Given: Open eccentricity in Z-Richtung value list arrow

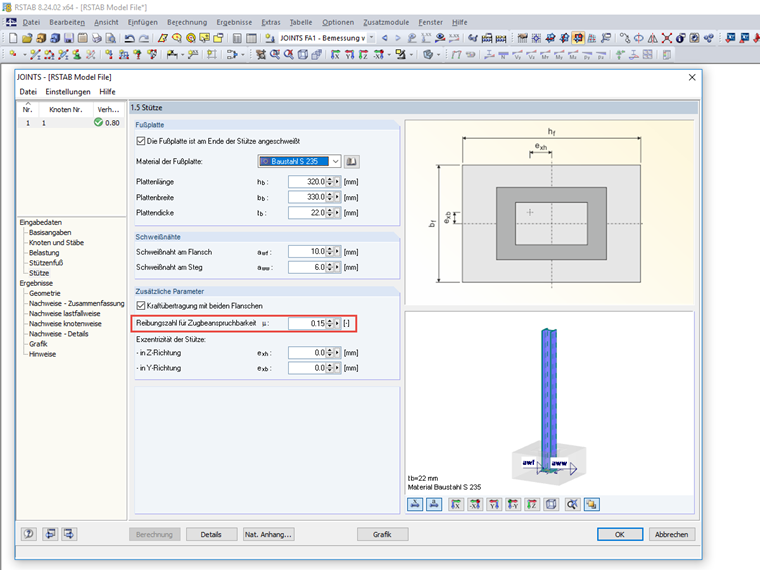Looking at the screenshot, I should pyautogui.click(x=337, y=353).
